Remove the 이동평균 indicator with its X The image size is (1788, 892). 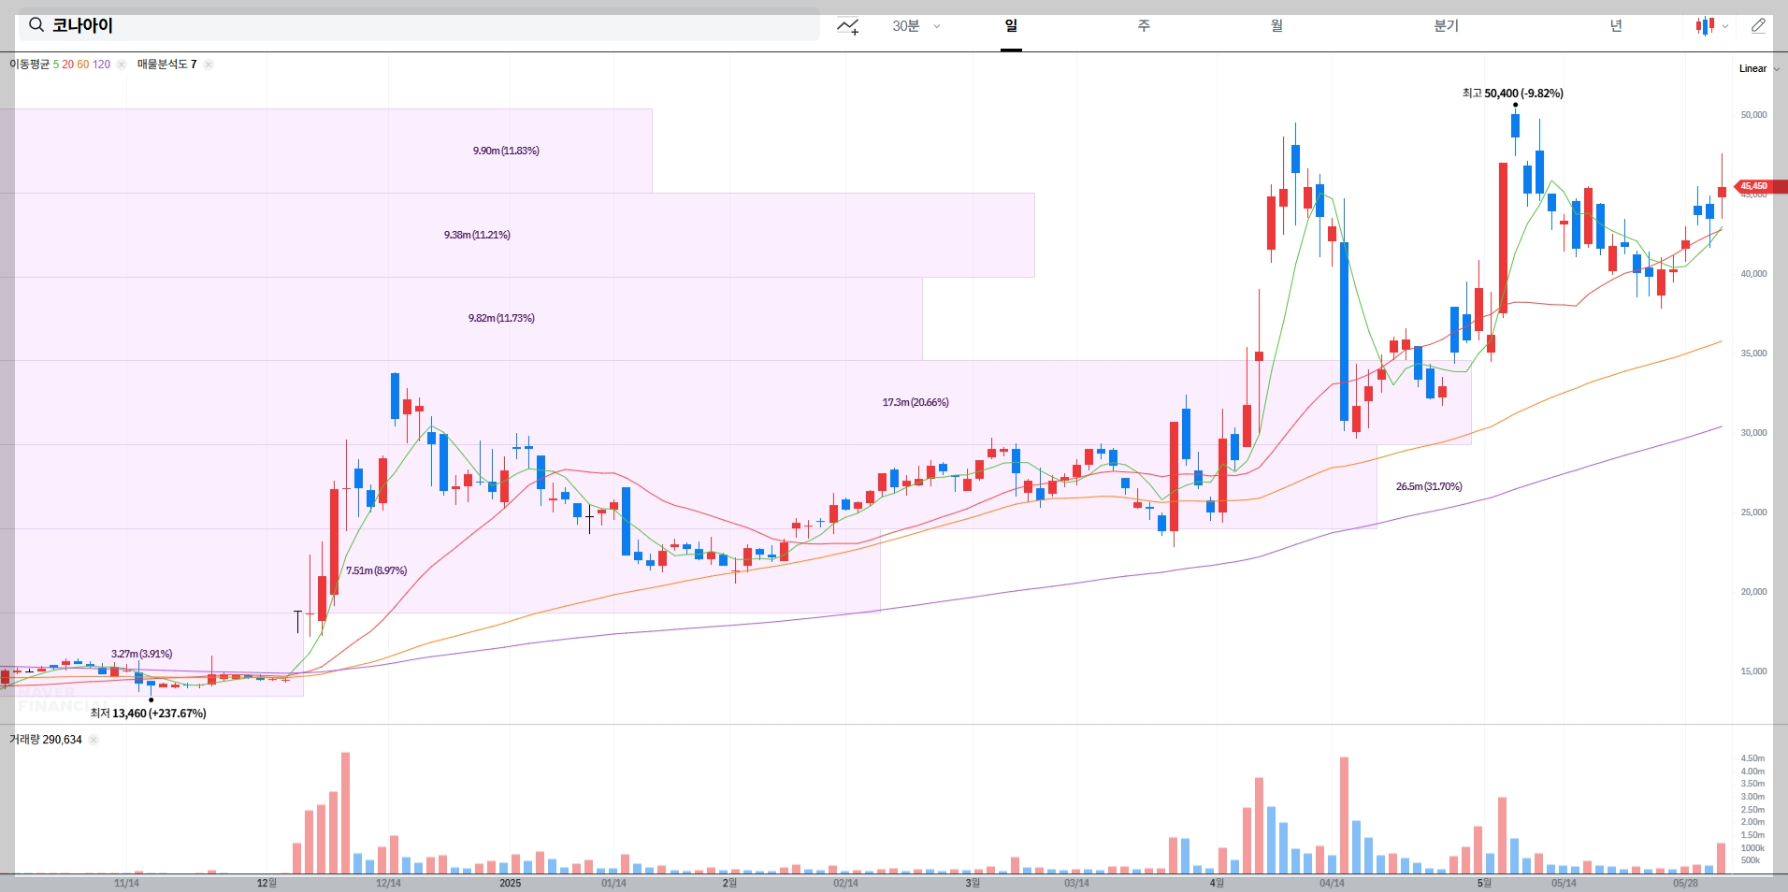click(x=121, y=64)
